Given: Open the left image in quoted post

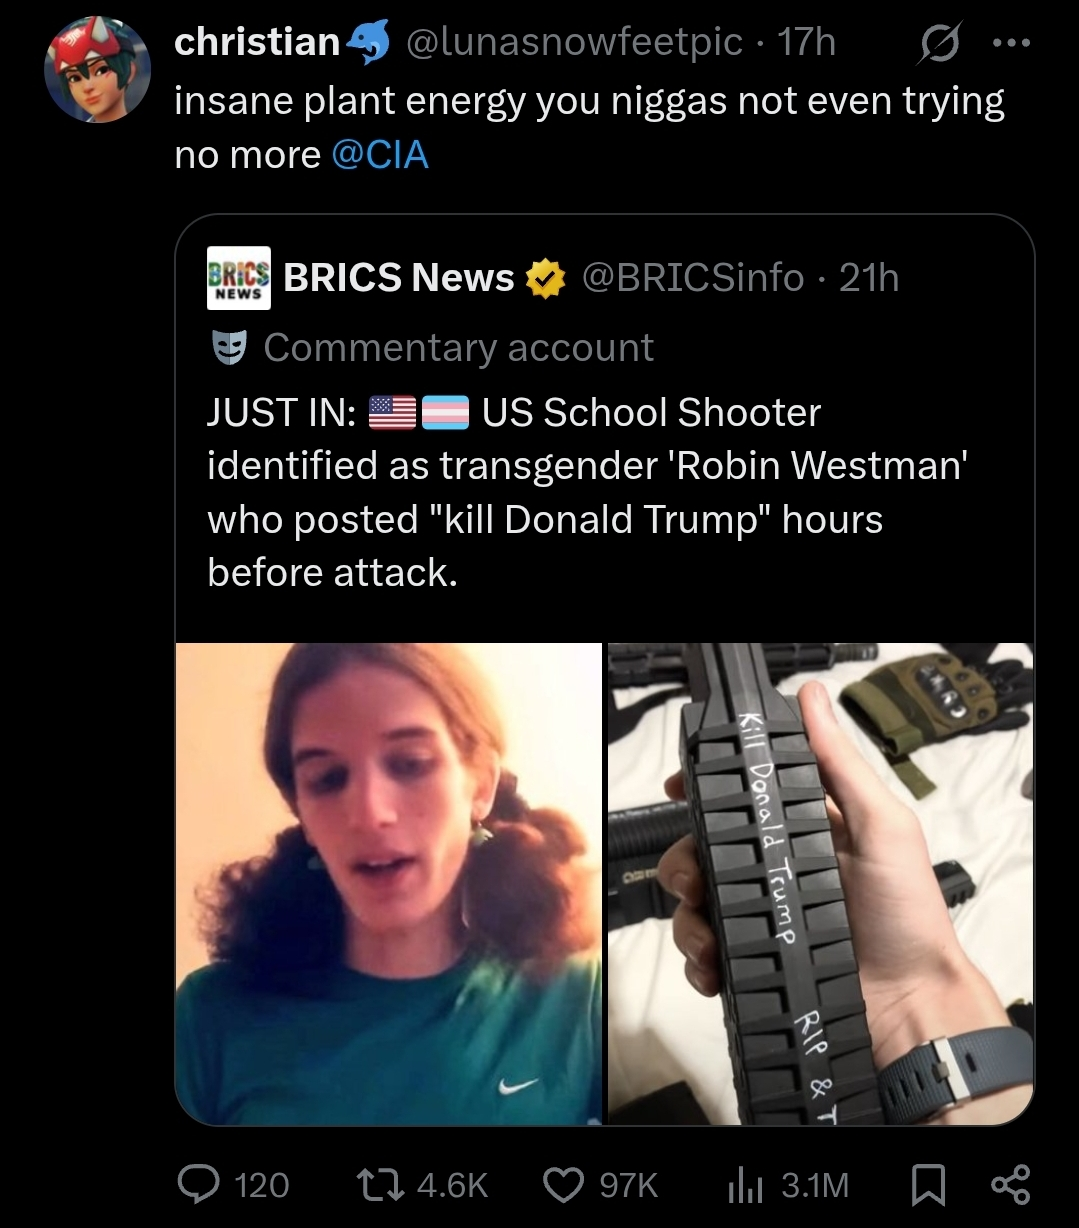Looking at the screenshot, I should 389,883.
